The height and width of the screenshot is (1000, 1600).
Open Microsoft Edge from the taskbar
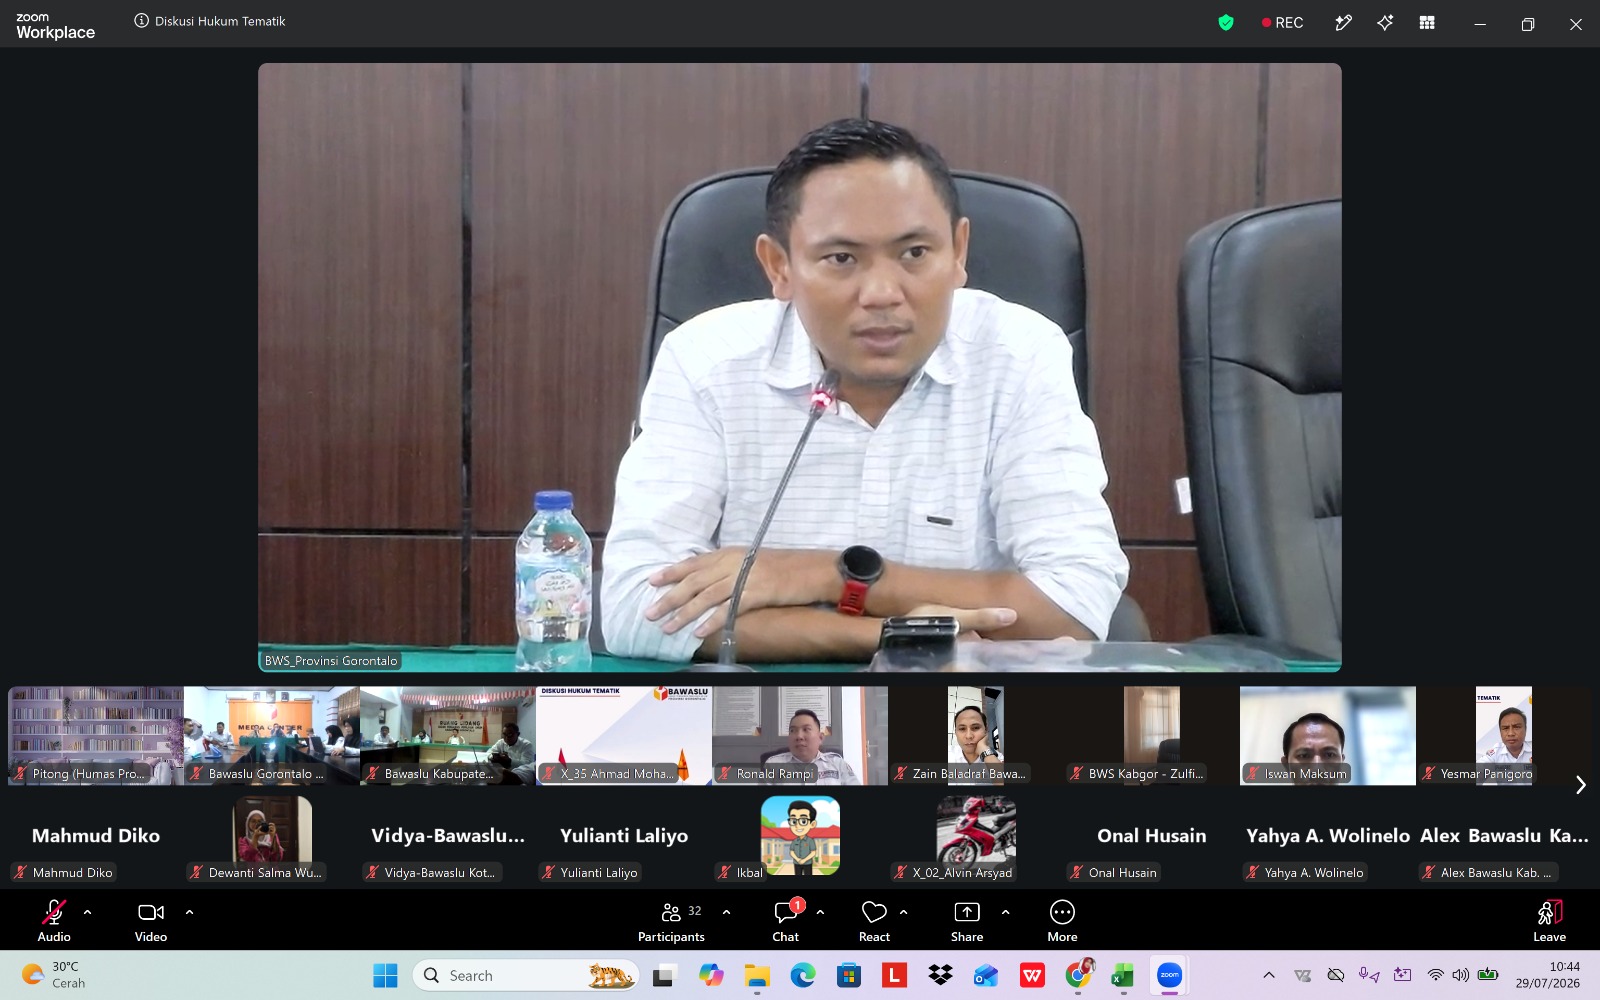(x=803, y=975)
